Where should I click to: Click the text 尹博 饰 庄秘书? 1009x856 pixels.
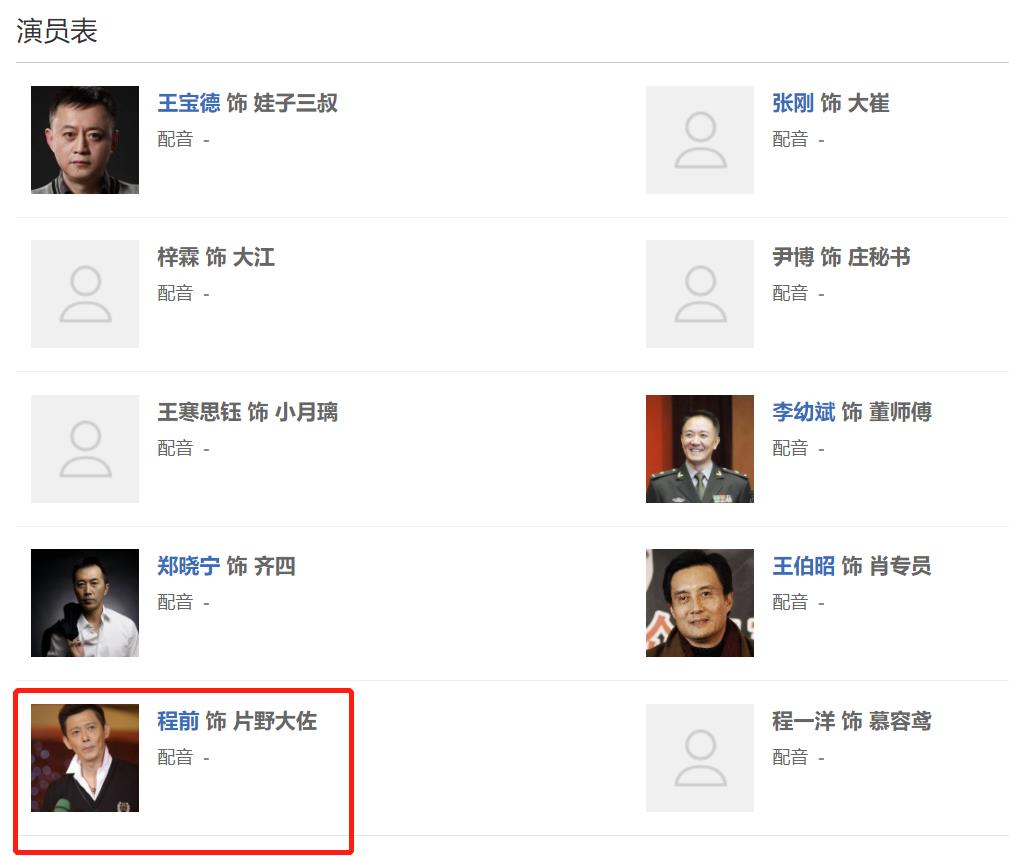841,258
